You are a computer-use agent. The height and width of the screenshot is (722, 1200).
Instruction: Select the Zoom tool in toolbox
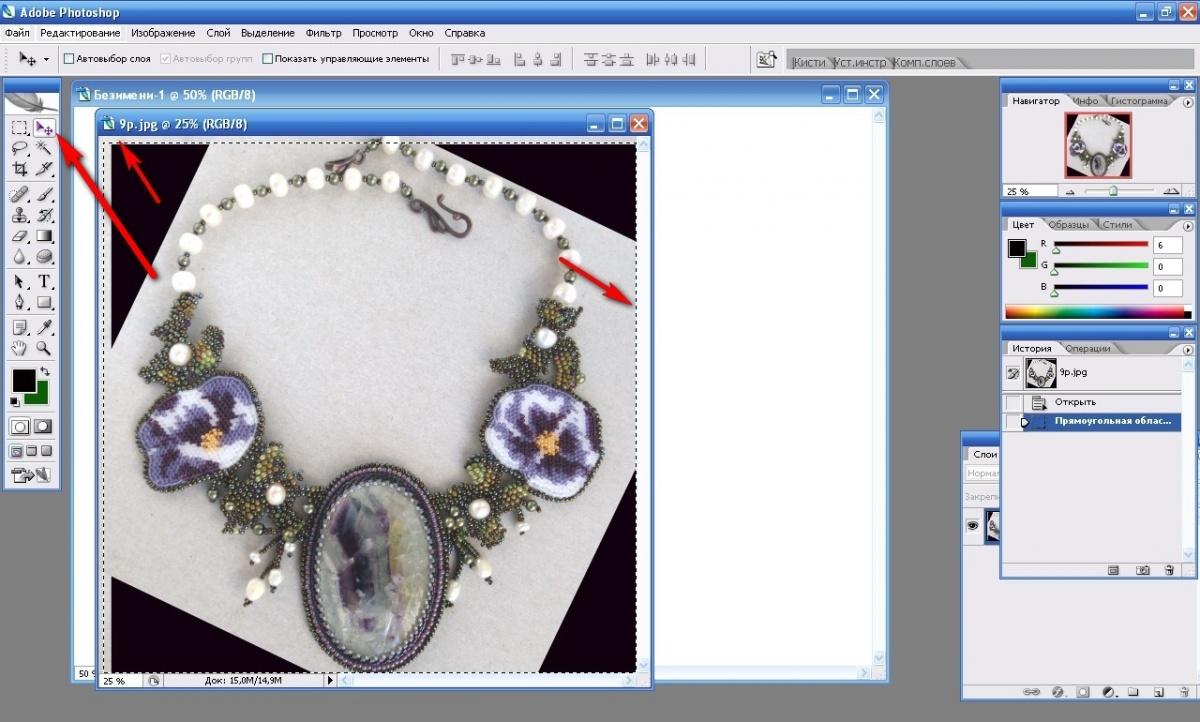click(x=44, y=348)
